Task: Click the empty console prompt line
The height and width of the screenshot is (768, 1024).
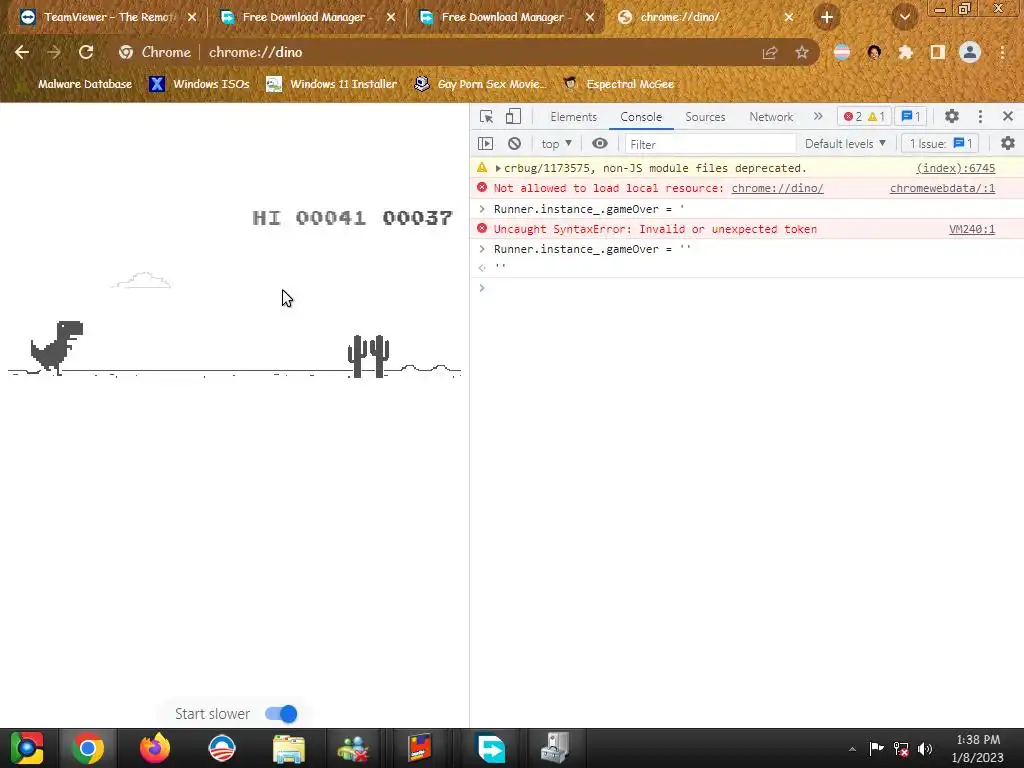Action: pyautogui.click(x=746, y=288)
